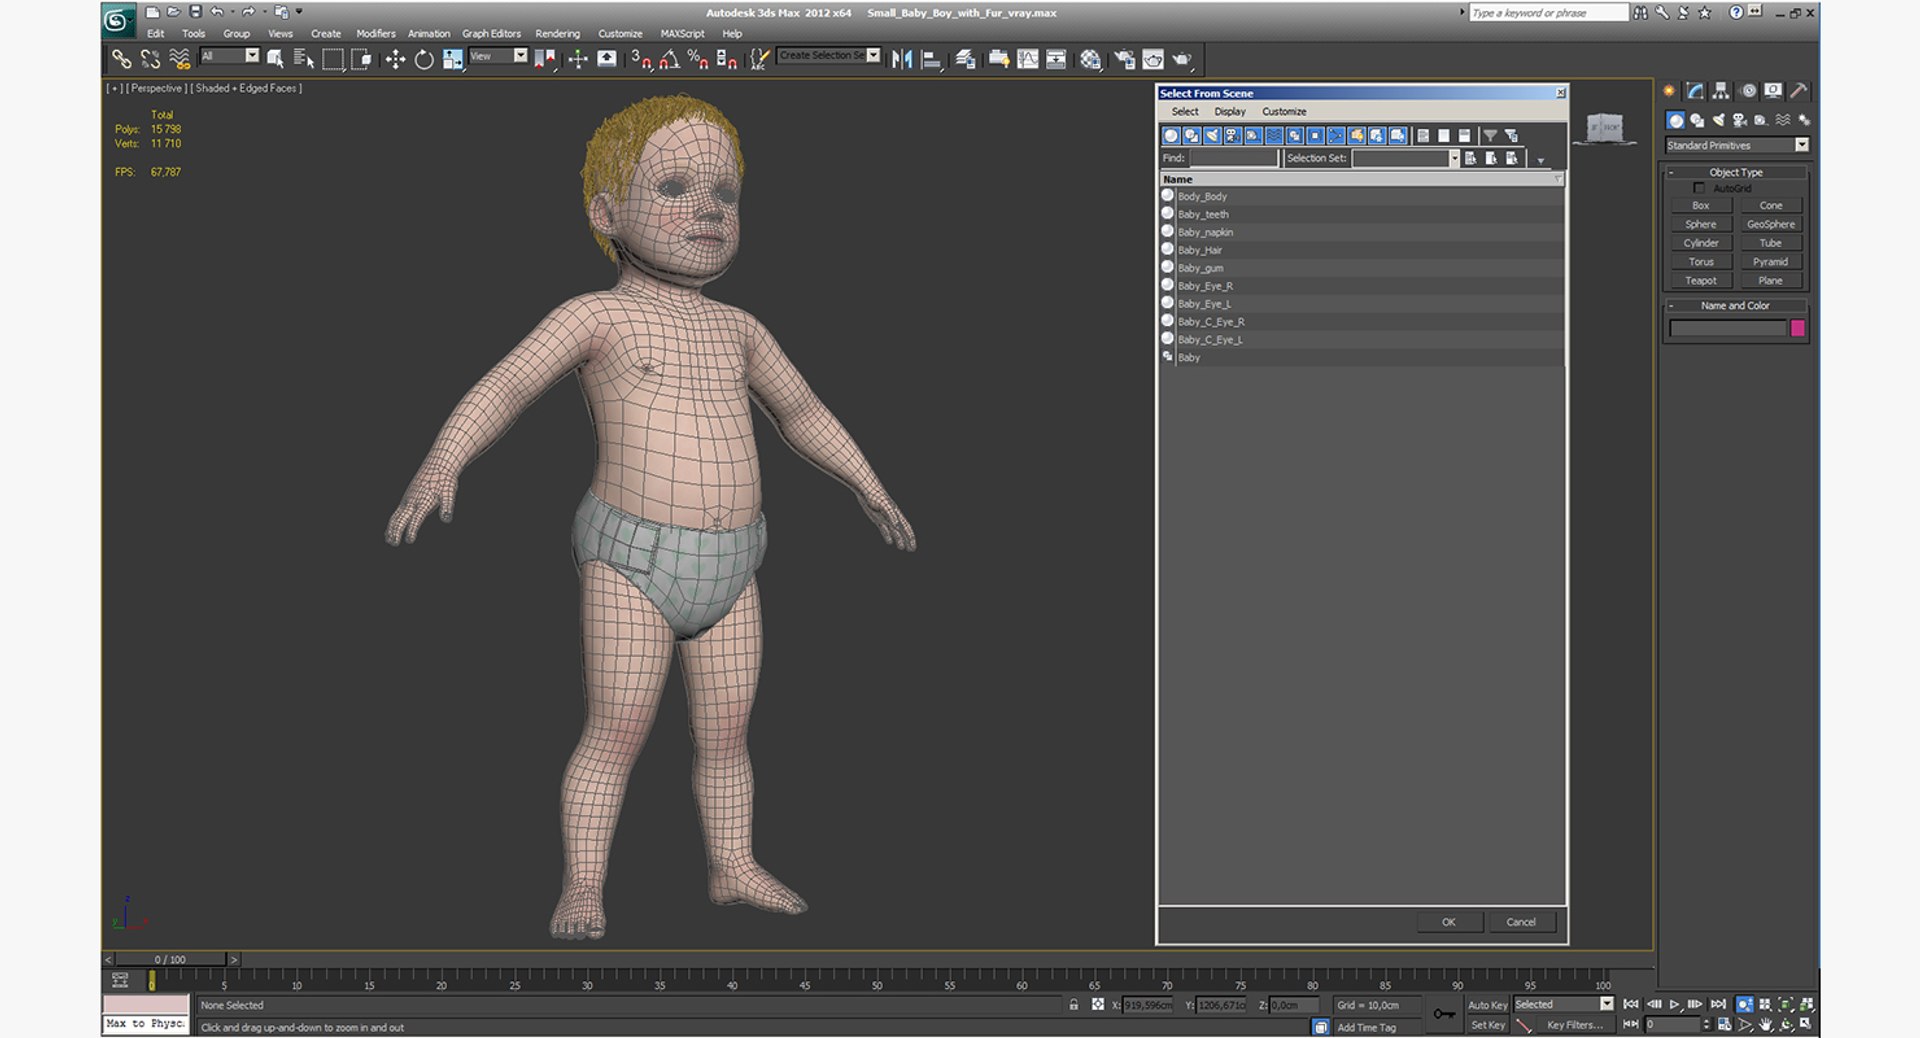Toggle the Angle Snap tool

point(669,59)
